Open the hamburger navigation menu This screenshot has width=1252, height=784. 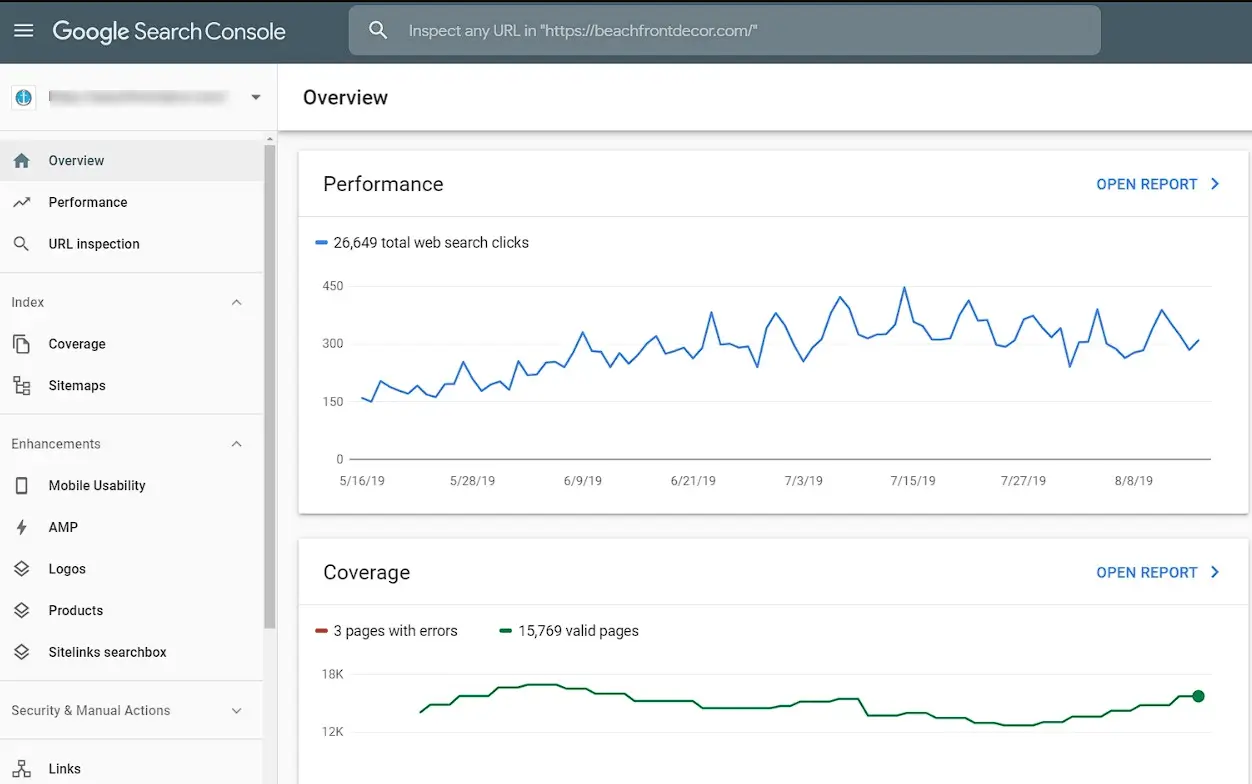point(24,31)
